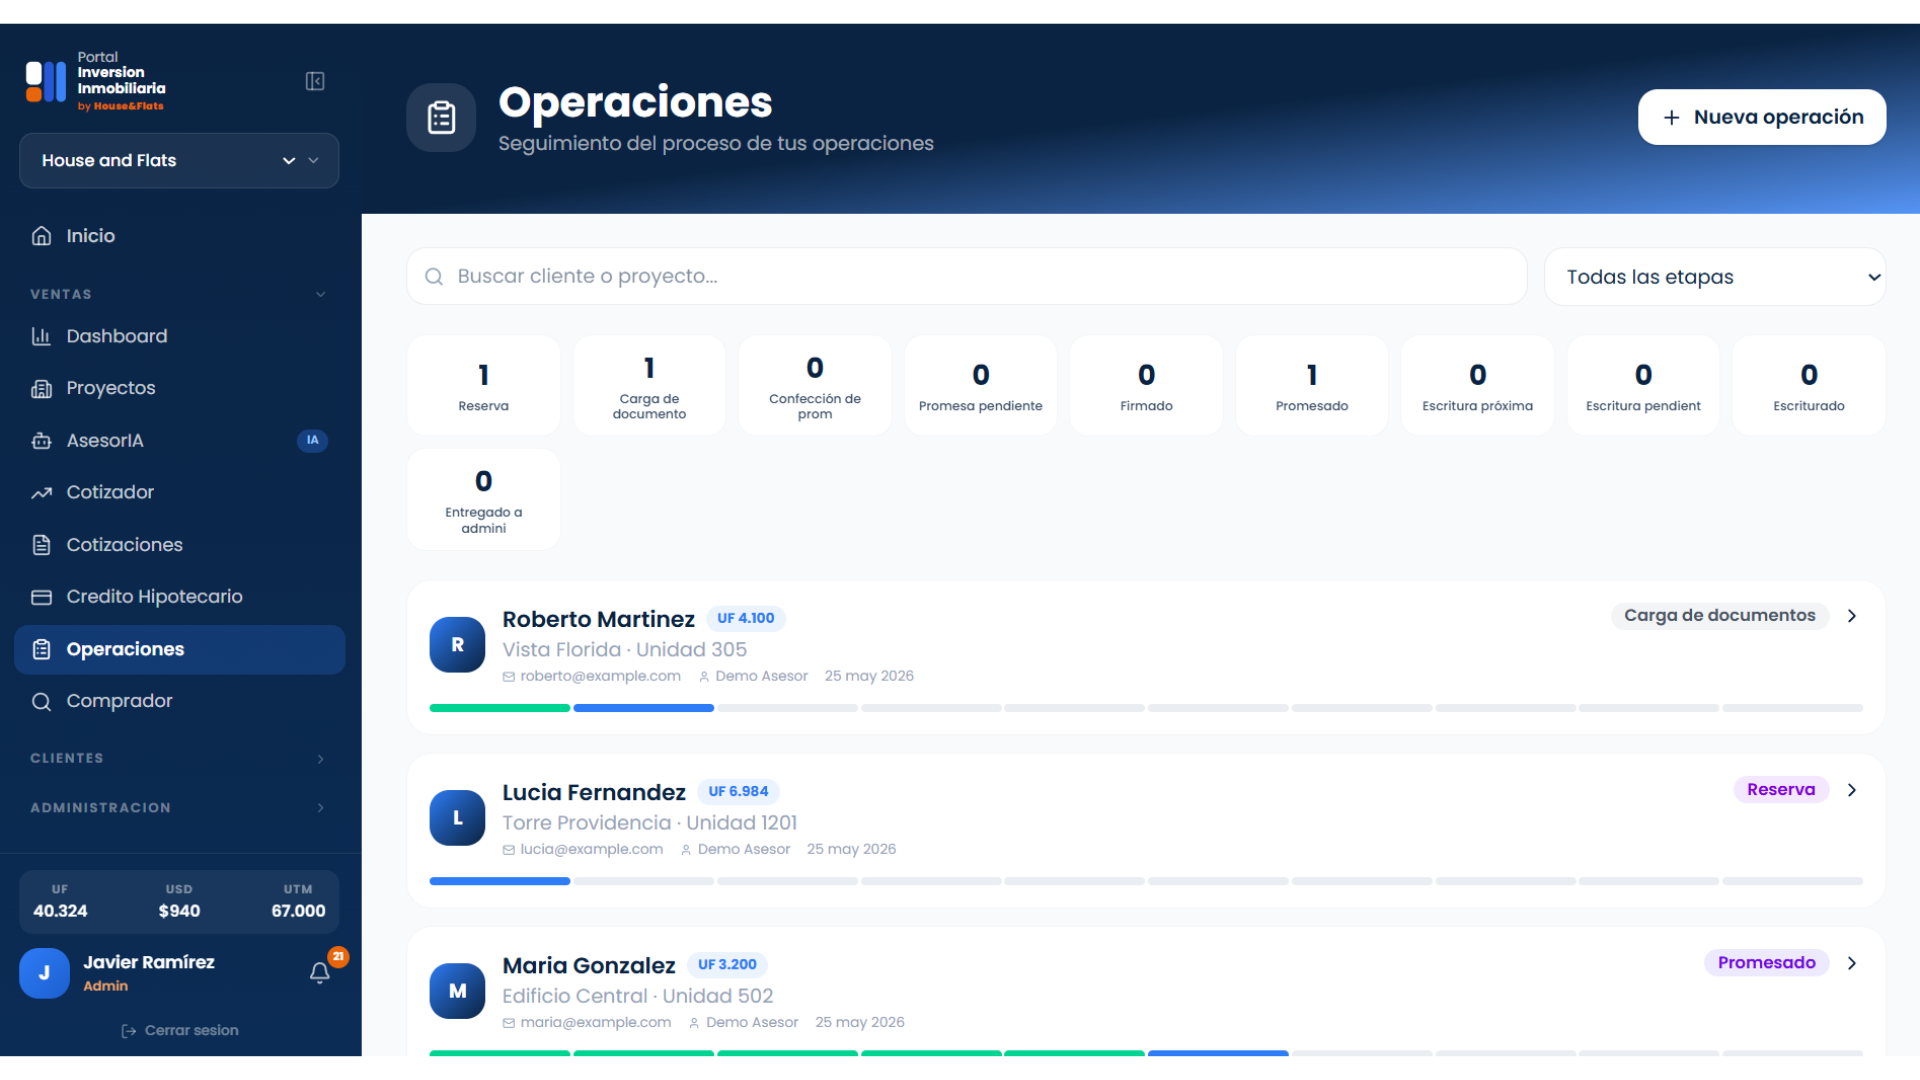This screenshot has height=1080, width=1920.
Task: Collapse the VENTAS section
Action: tap(179, 294)
